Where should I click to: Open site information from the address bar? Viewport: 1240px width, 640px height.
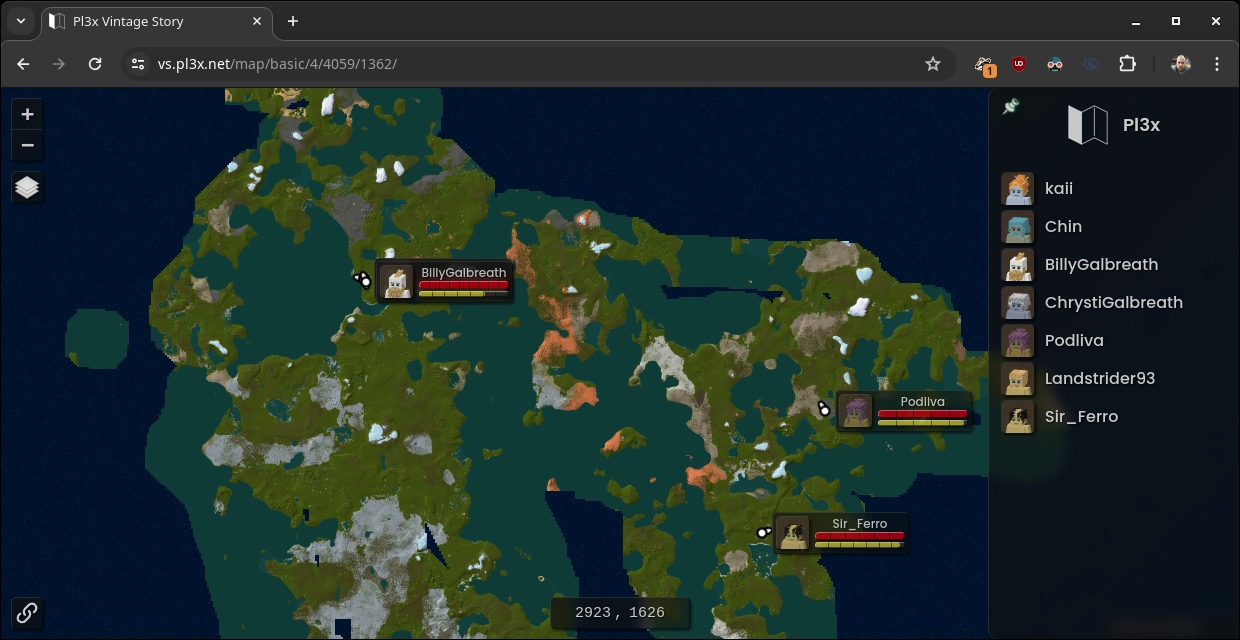point(137,63)
